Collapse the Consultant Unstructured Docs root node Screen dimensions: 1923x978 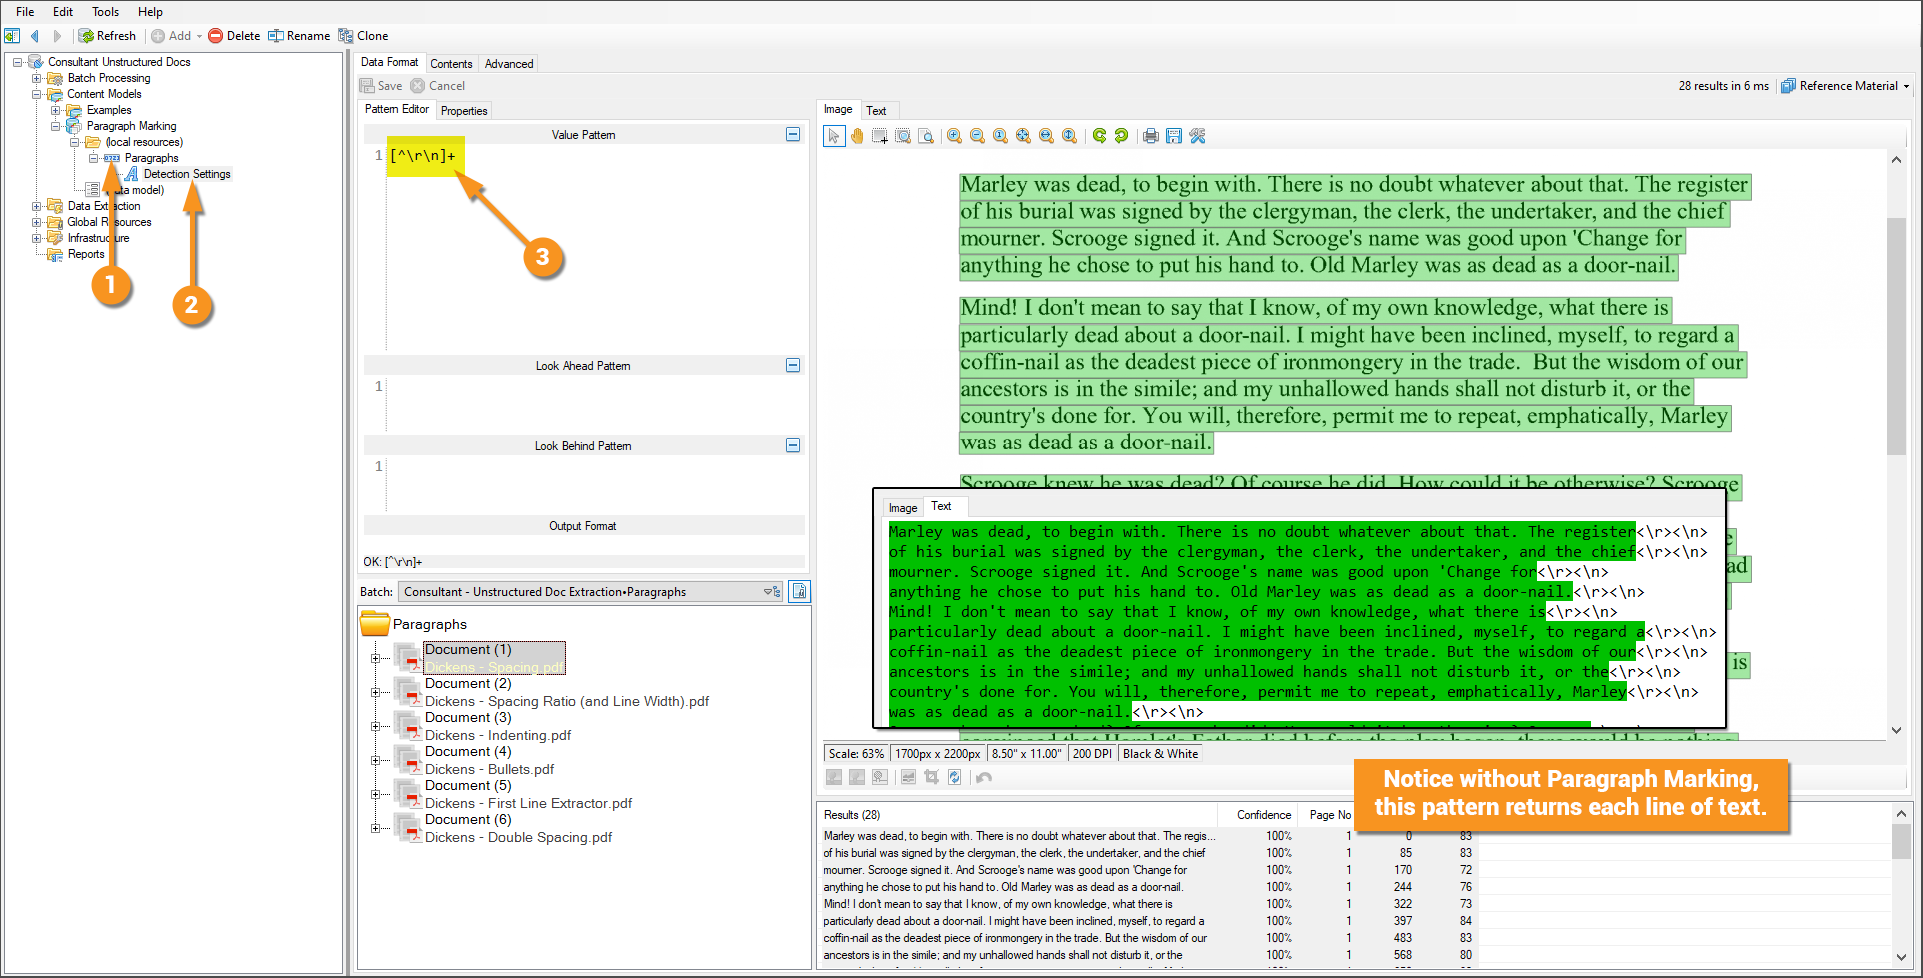coord(17,62)
